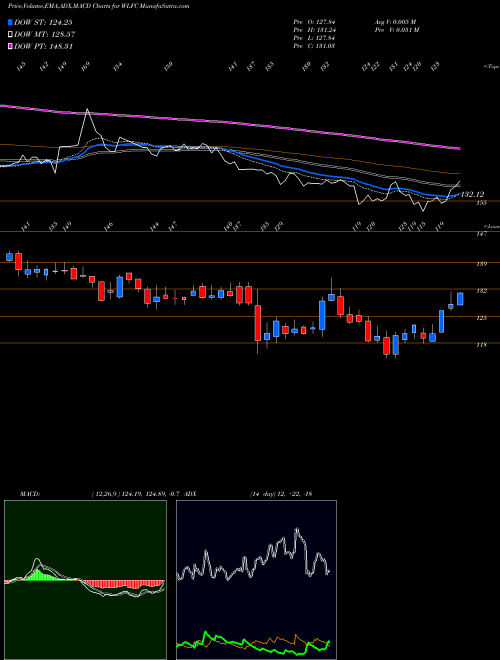Image resolution: width=500 pixels, height=660 pixels.
Task: Click the 'Pre L: 127.84' low value
Action: coord(314,38)
